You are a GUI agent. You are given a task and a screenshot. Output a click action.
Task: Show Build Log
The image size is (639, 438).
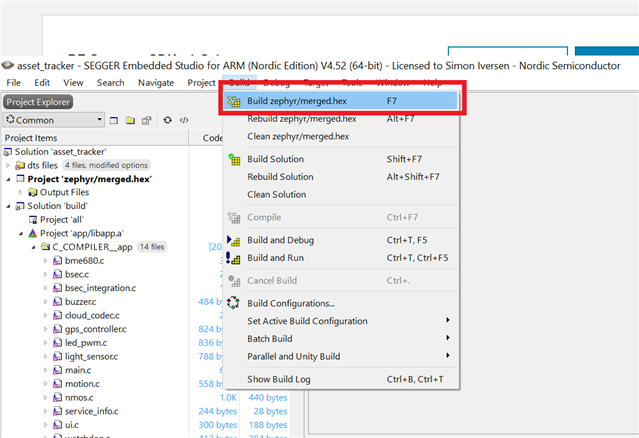(341, 379)
